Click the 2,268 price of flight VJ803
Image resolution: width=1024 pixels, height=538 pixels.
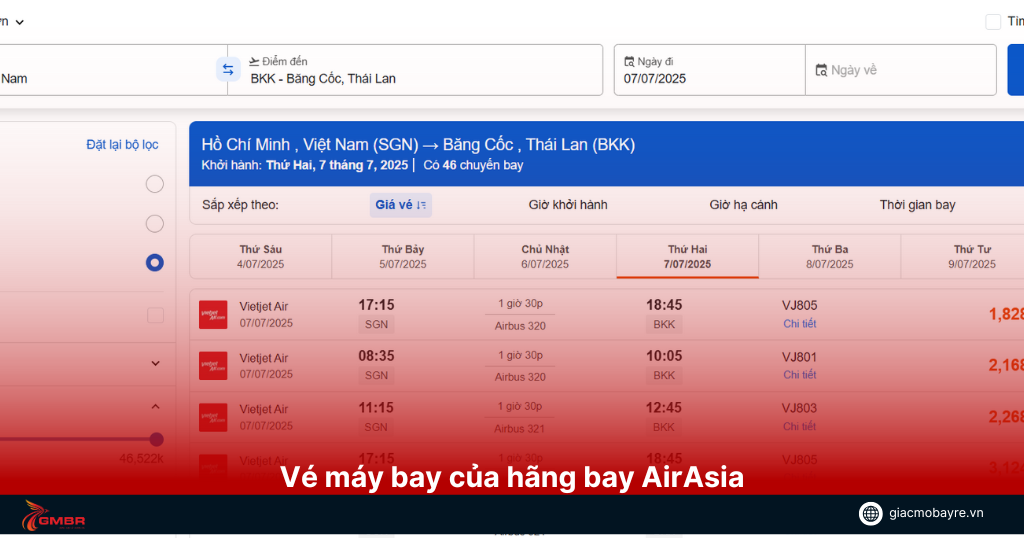tap(1006, 417)
